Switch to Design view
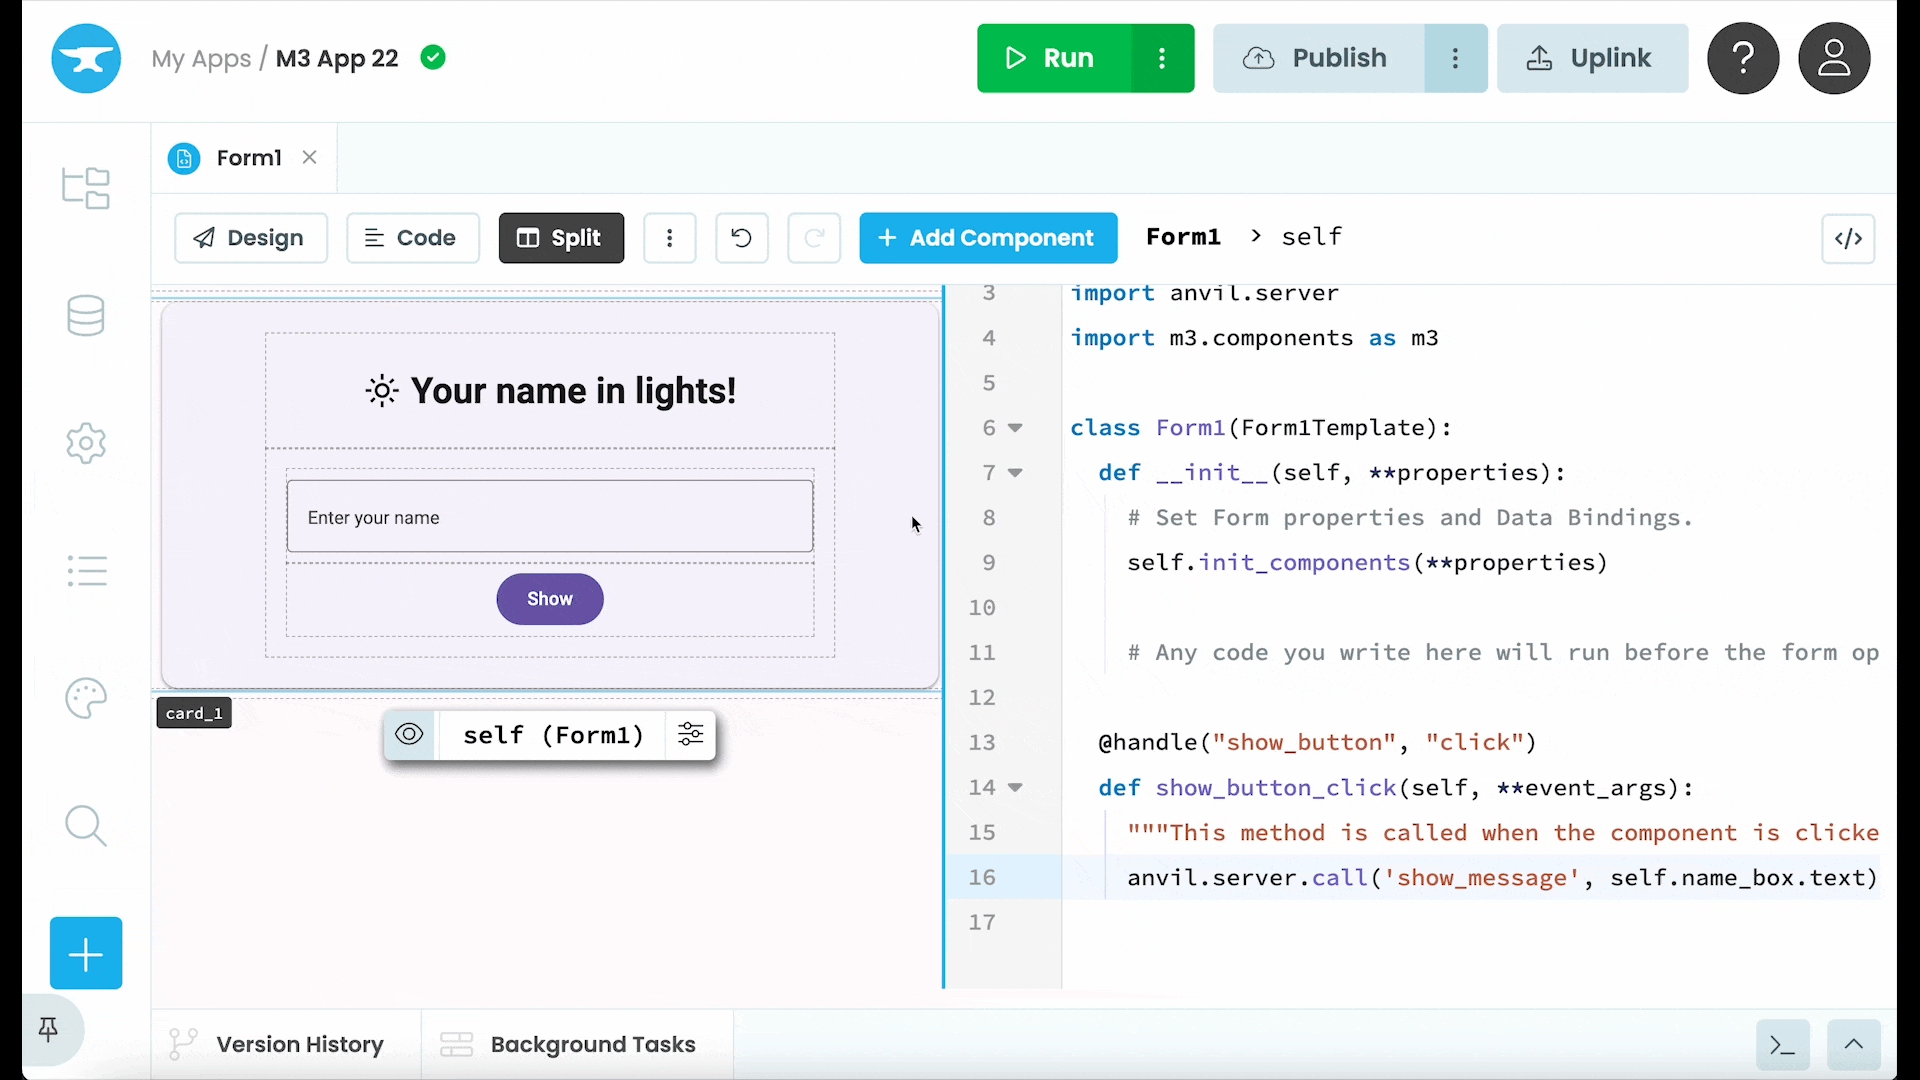Screen dimensions: 1920x1080 point(250,238)
